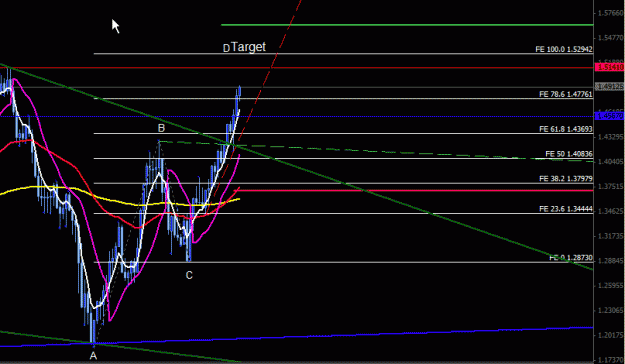Click the 1.34625 price axis value
The image size is (625, 364).
[610, 211]
